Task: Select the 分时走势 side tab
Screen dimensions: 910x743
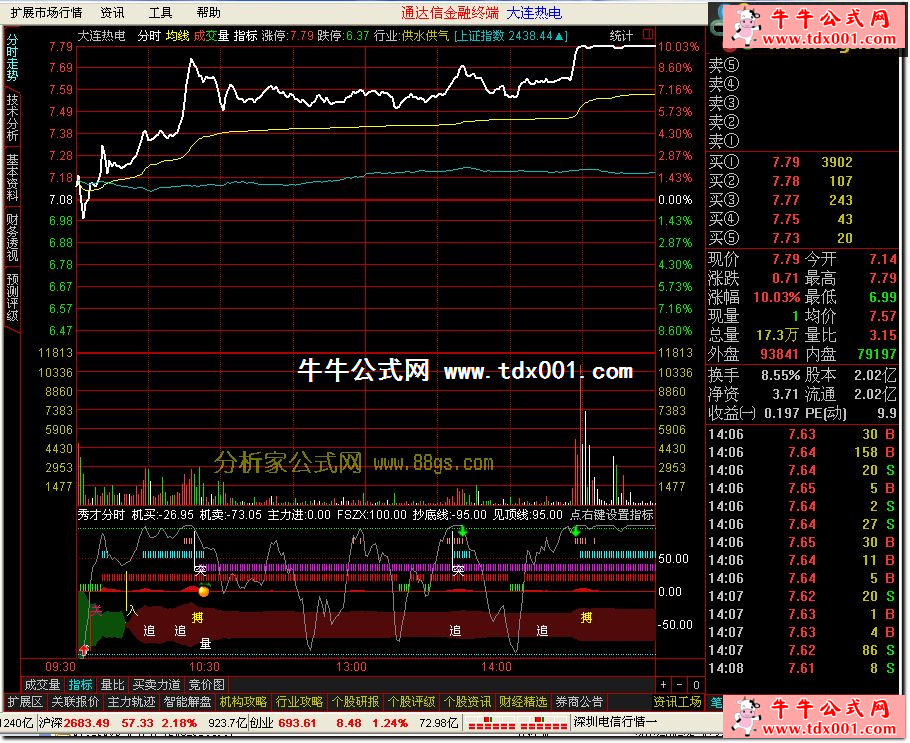Action: click(12, 57)
